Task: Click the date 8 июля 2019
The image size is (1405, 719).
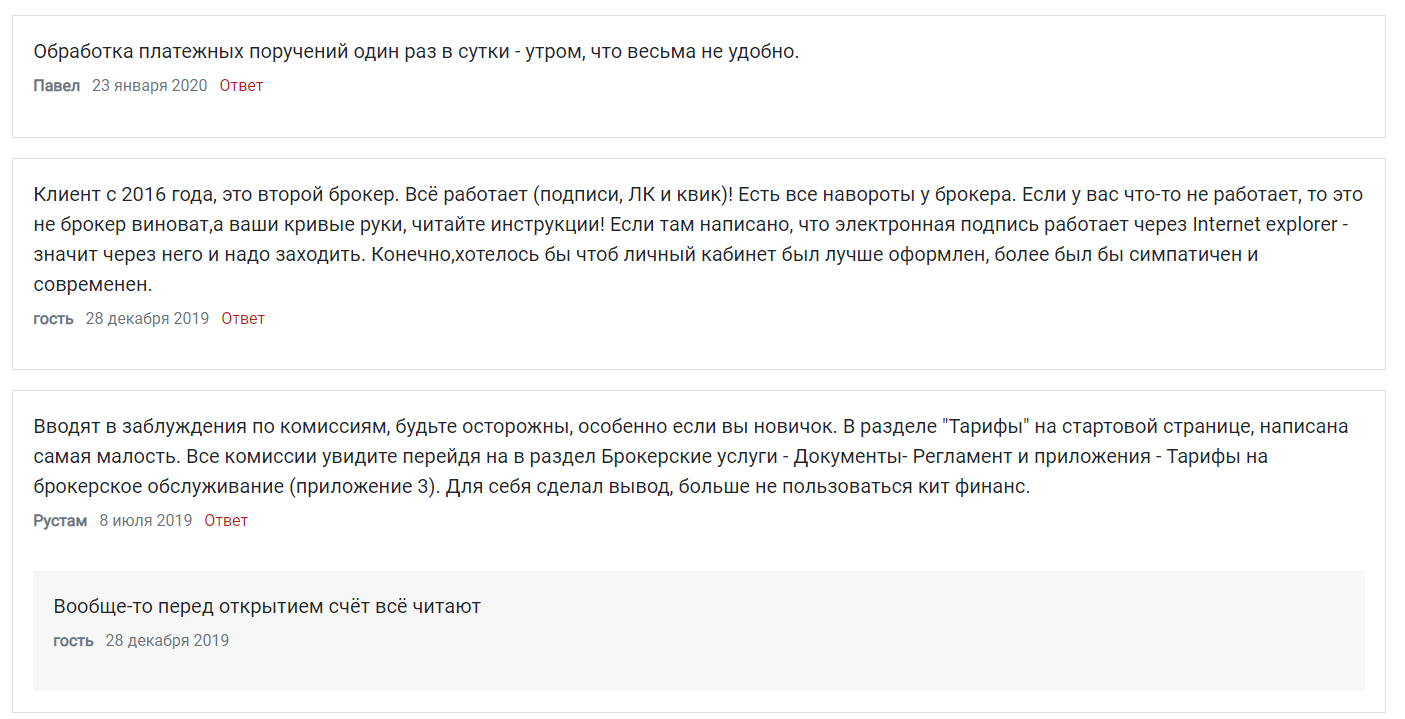Action: coord(146,520)
